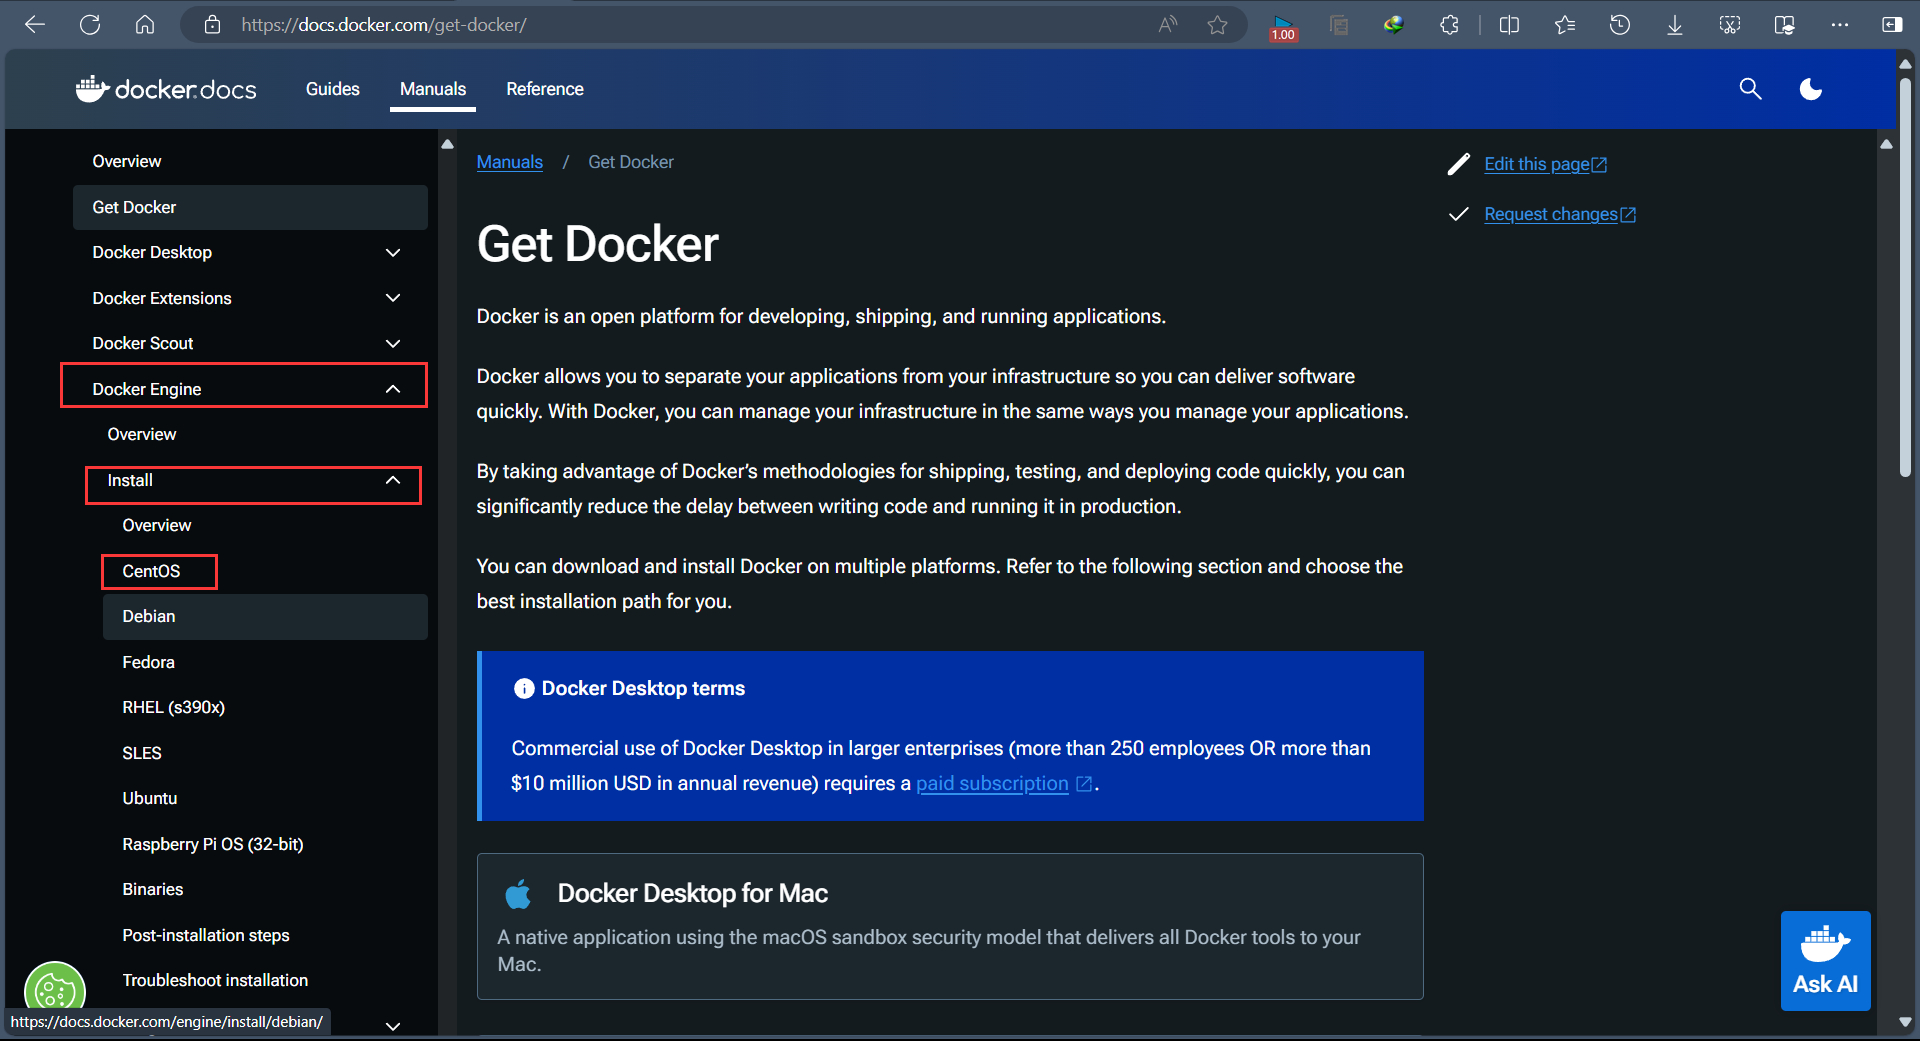Viewport: 1920px width, 1041px height.
Task: Open the Manuals tab
Action: click(433, 89)
